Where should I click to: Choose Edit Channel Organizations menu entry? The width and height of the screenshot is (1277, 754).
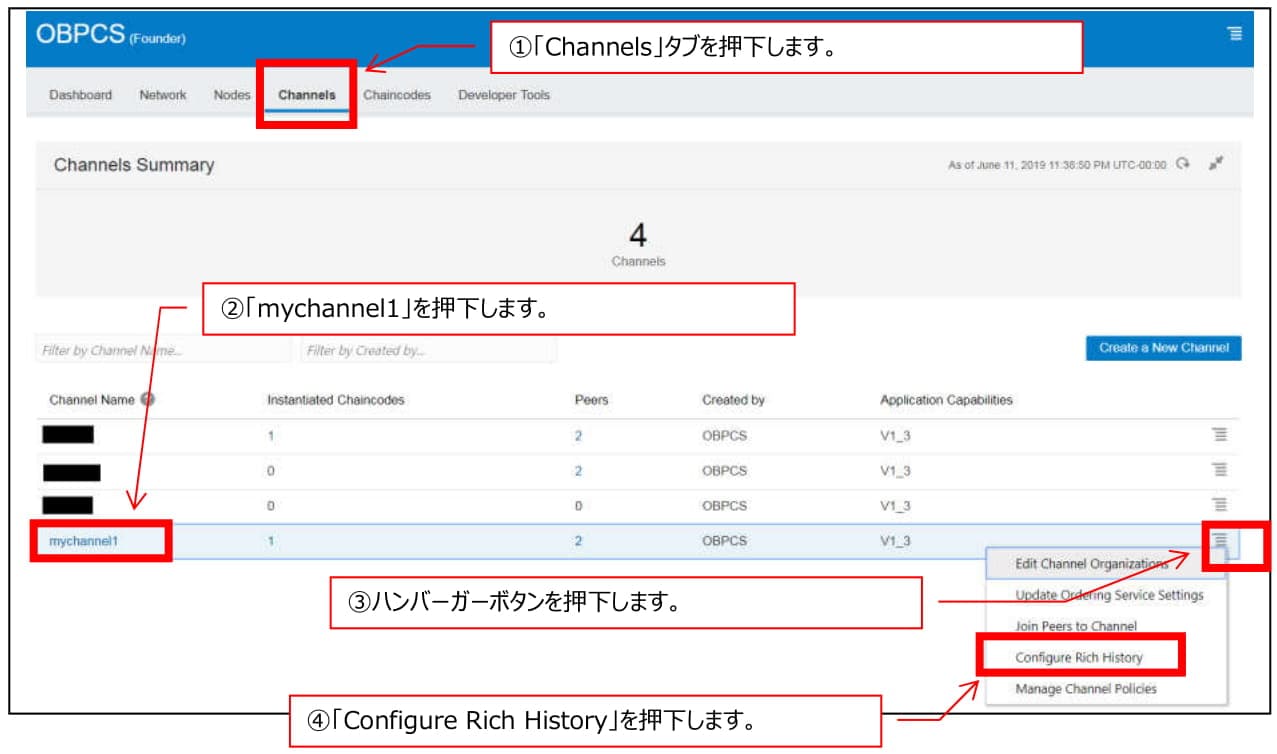click(1105, 564)
